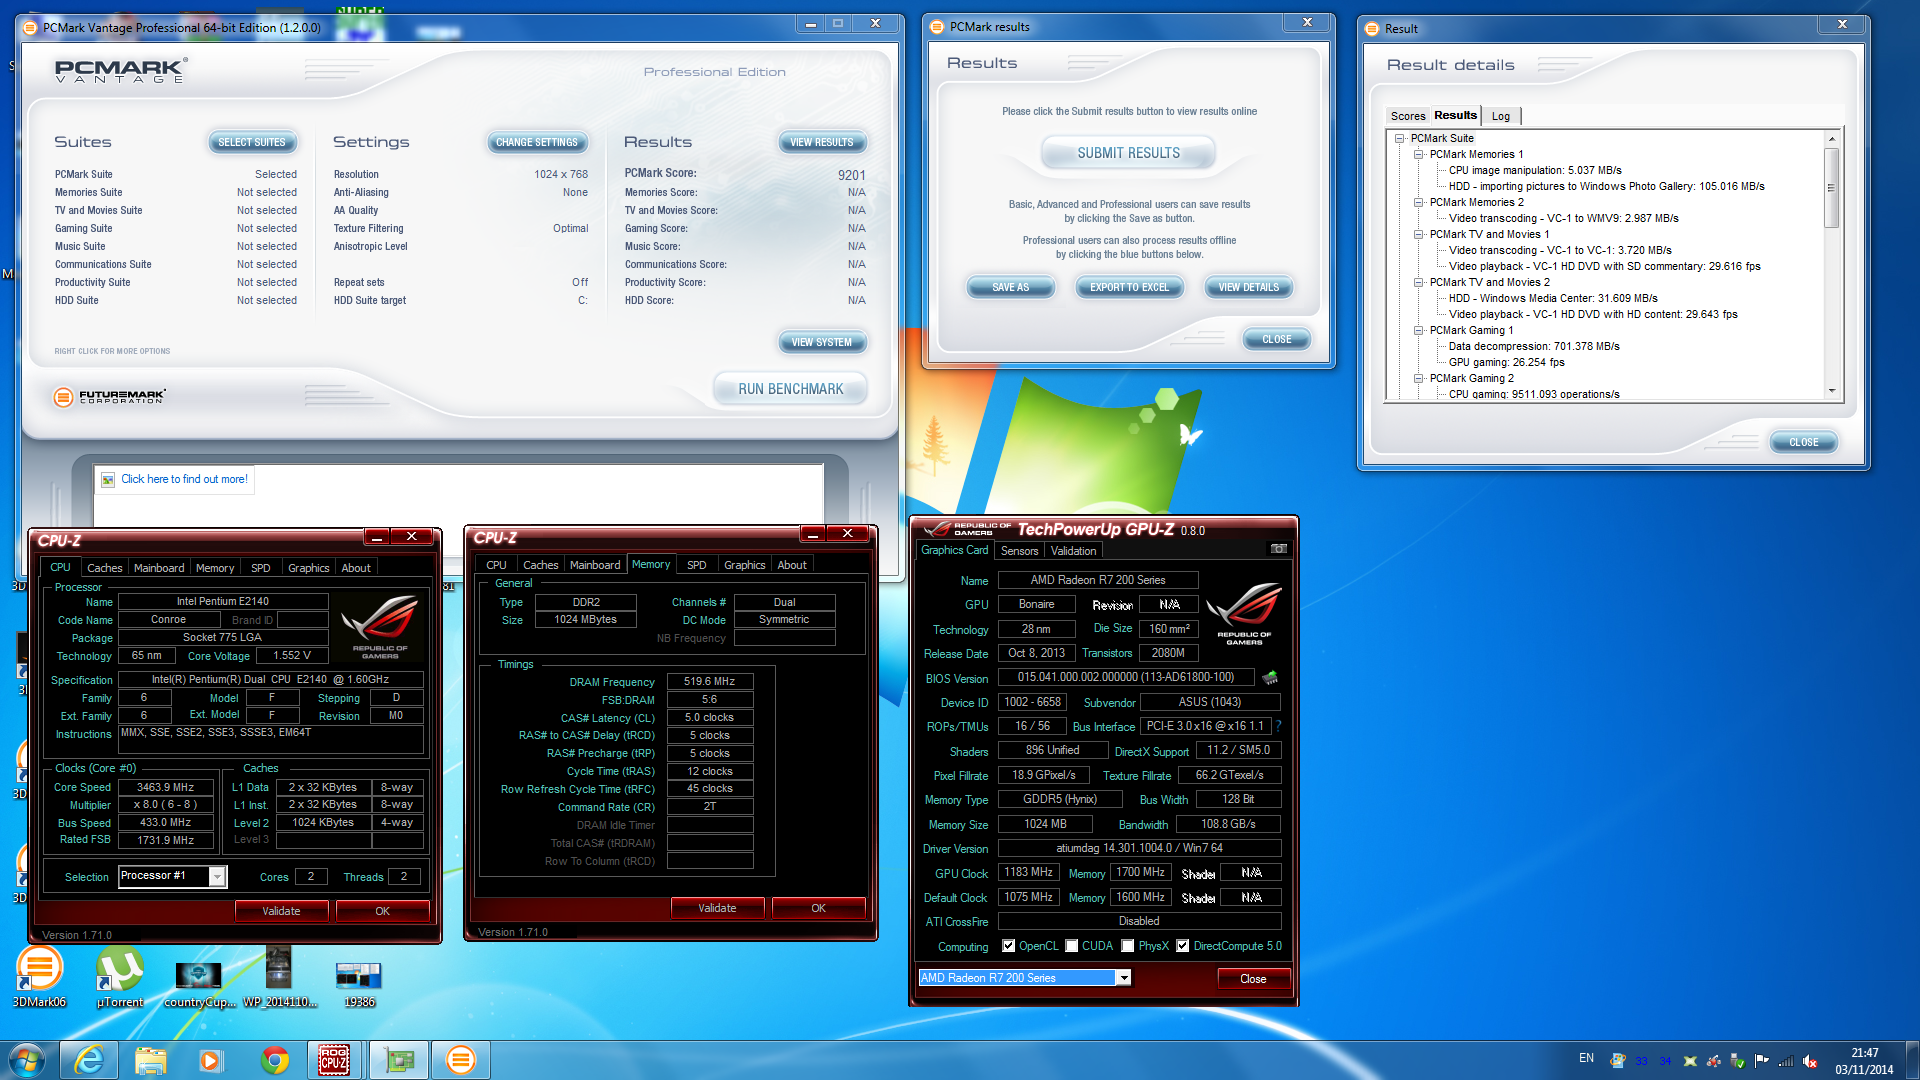Click the VIEW SYSTEM button
This screenshot has width=1920, height=1080.
[821, 342]
